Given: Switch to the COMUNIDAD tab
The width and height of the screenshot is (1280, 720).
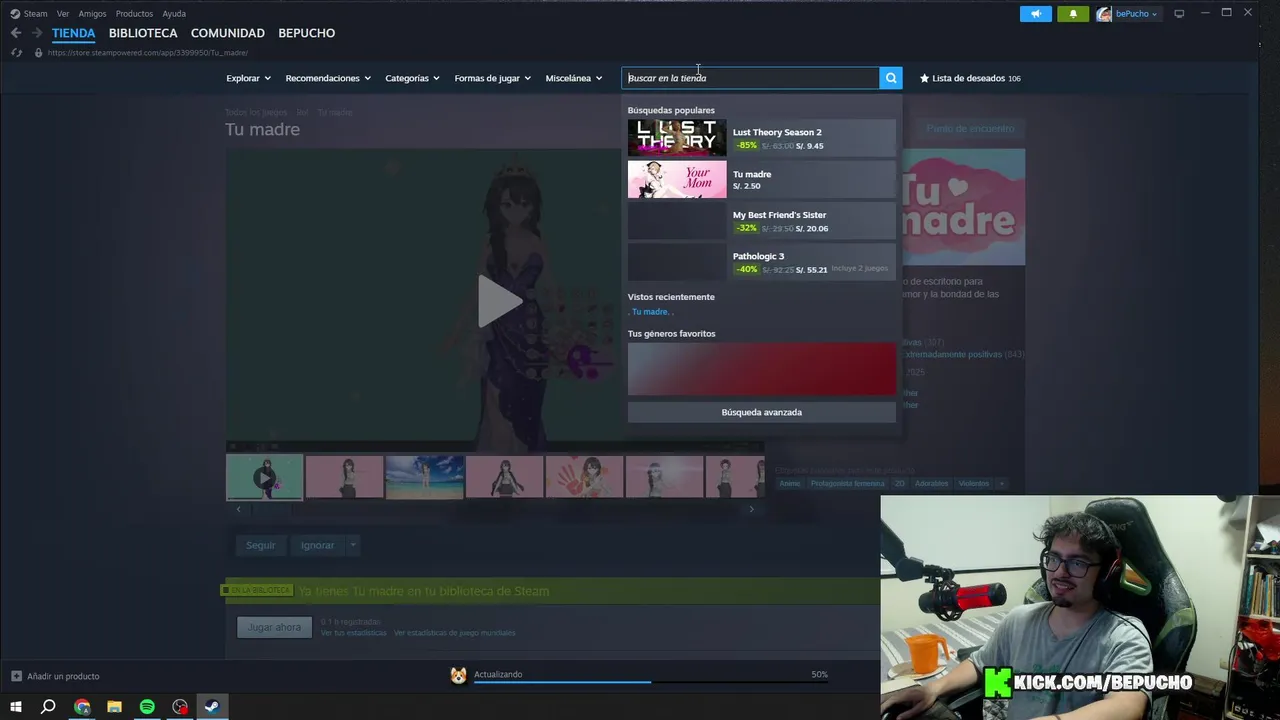Looking at the screenshot, I should [x=228, y=33].
